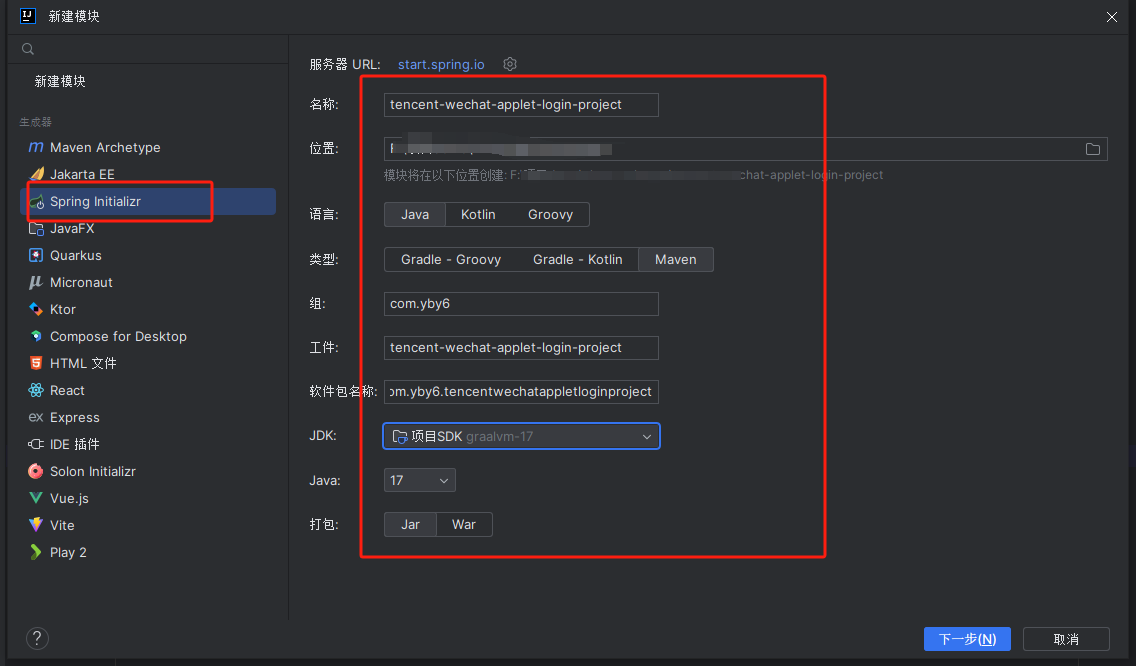Select Groovy as the language
The image size is (1136, 666).
coord(550,214)
